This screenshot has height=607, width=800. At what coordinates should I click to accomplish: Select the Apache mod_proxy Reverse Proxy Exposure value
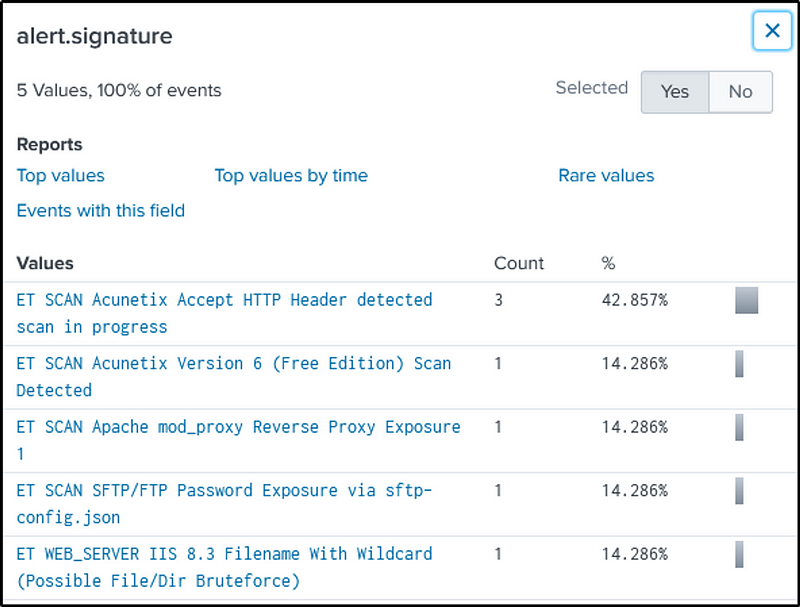pos(238,427)
